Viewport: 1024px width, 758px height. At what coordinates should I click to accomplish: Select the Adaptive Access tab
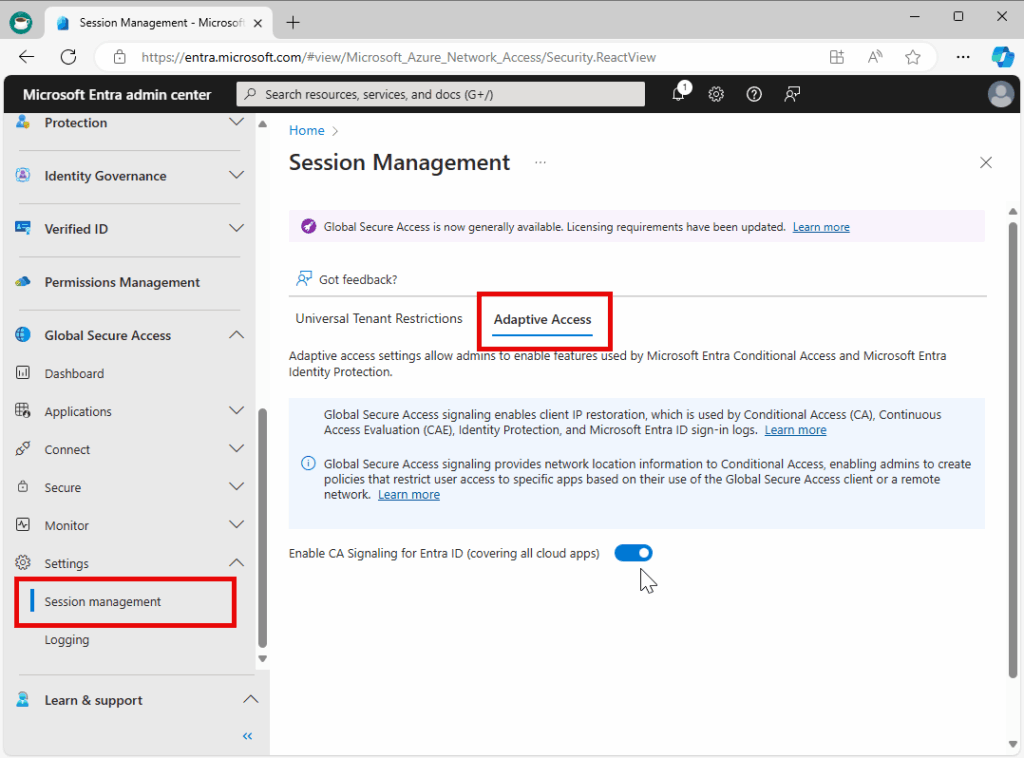pos(543,320)
